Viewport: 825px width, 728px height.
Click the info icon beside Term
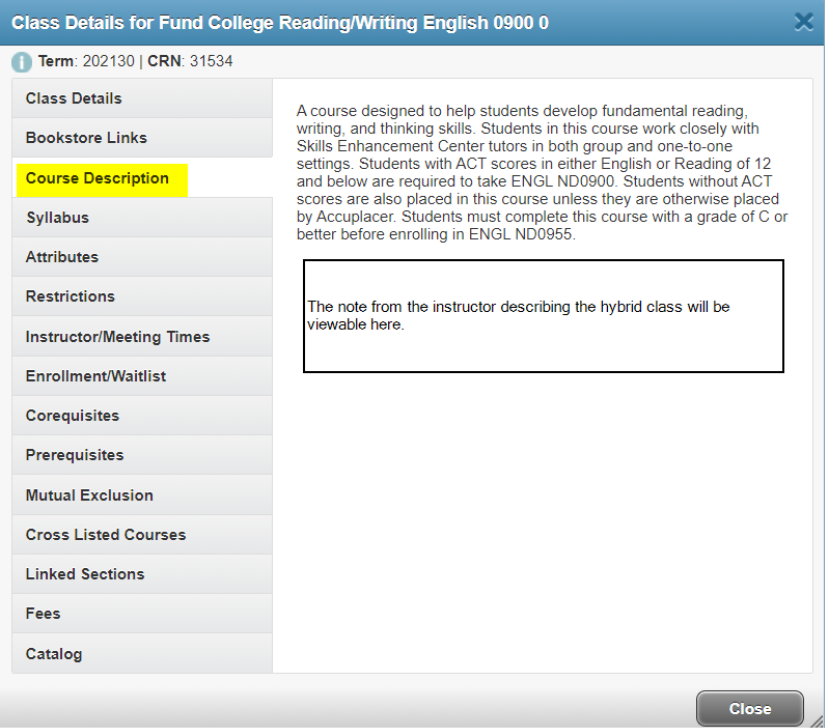pyautogui.click(x=22, y=62)
